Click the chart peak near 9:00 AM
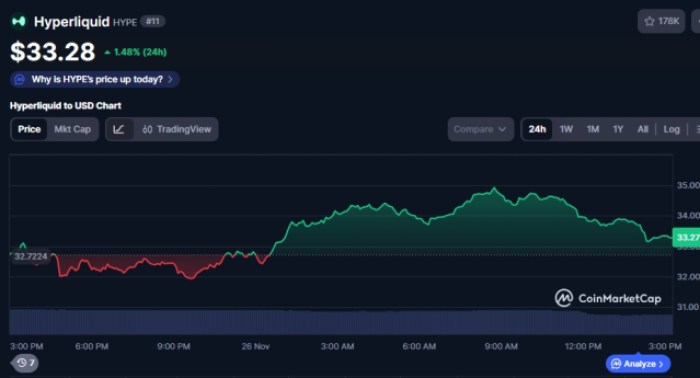Viewport: 700px width, 378px height. click(494, 189)
